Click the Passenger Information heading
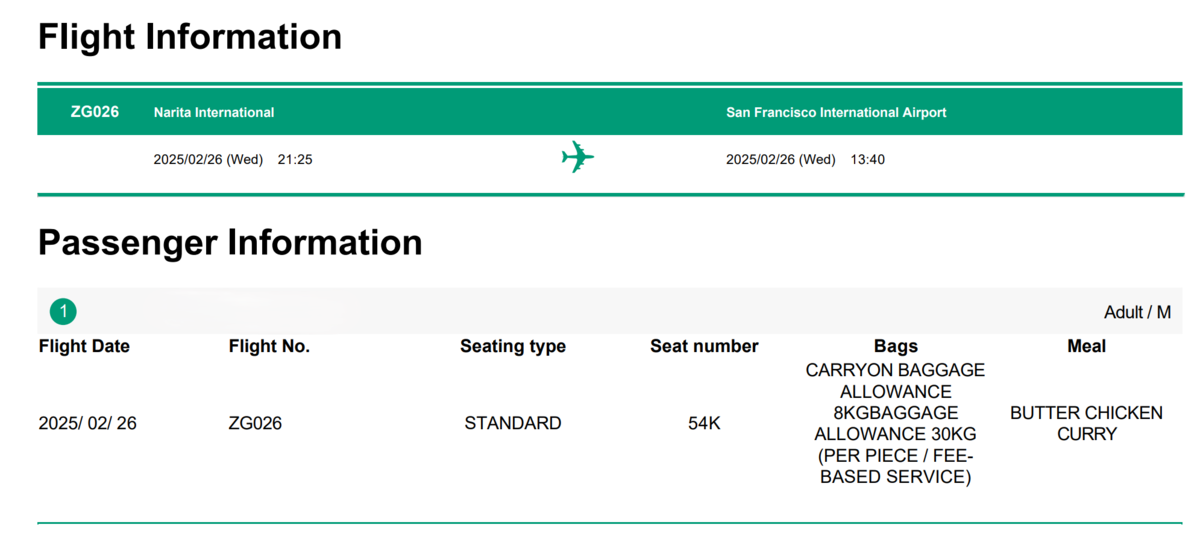Image resolution: width=1200 pixels, height=545 pixels. pyautogui.click(x=230, y=243)
